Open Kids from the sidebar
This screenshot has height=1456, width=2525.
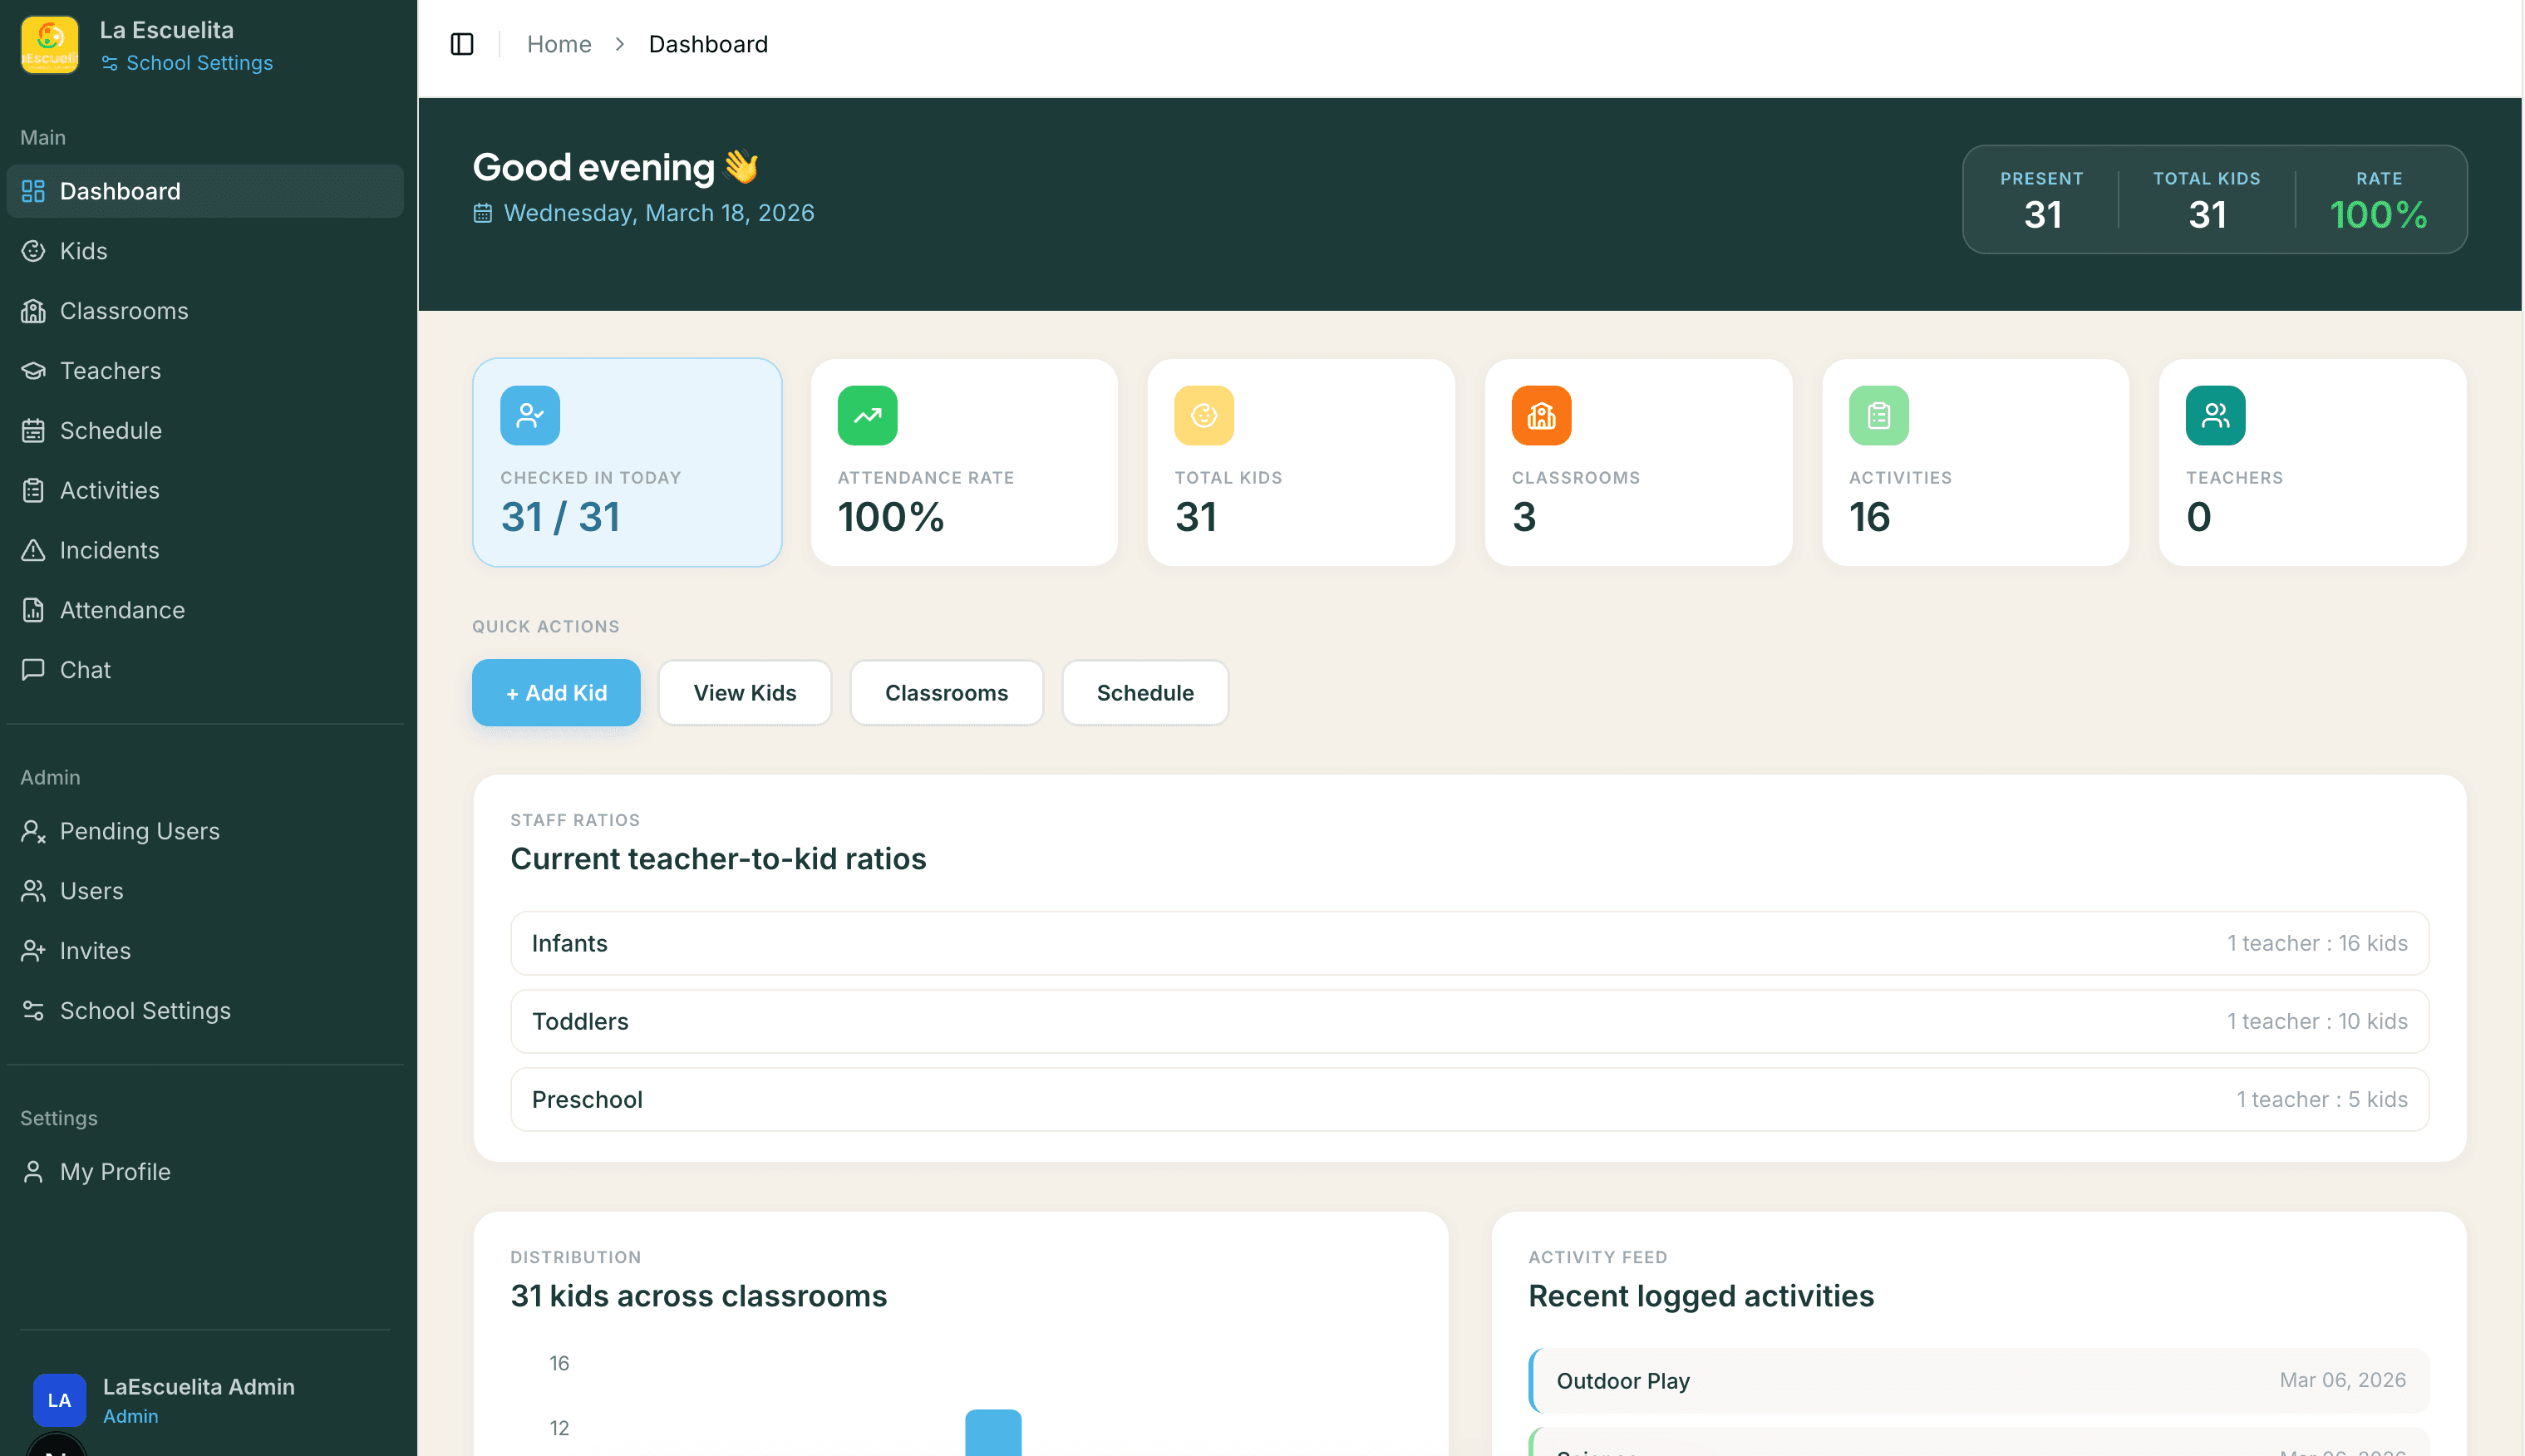(82, 251)
